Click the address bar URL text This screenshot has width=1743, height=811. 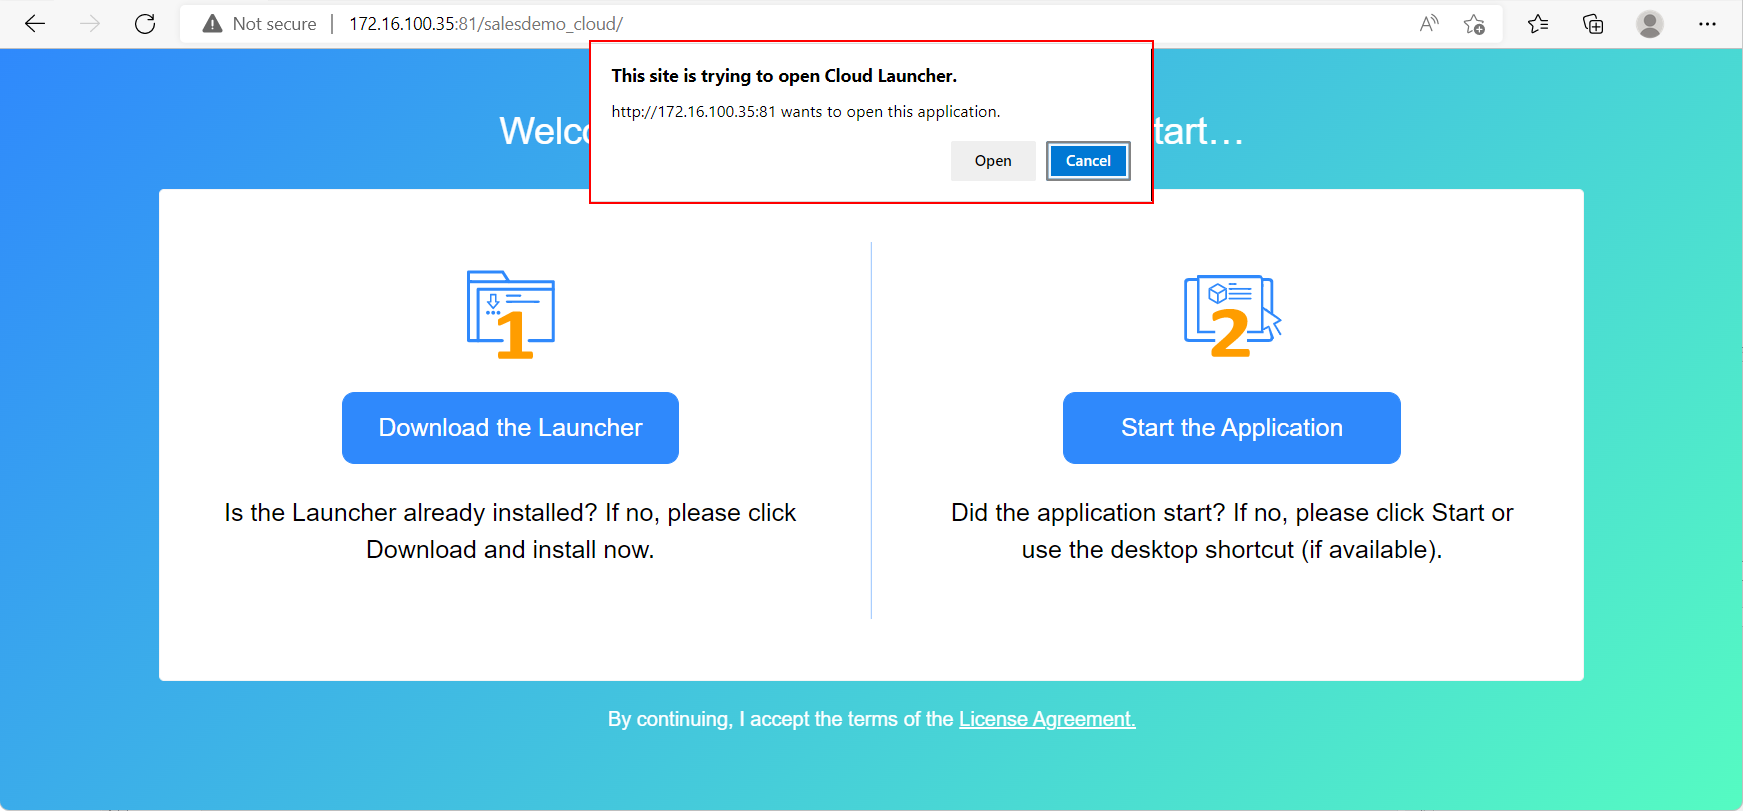point(486,24)
